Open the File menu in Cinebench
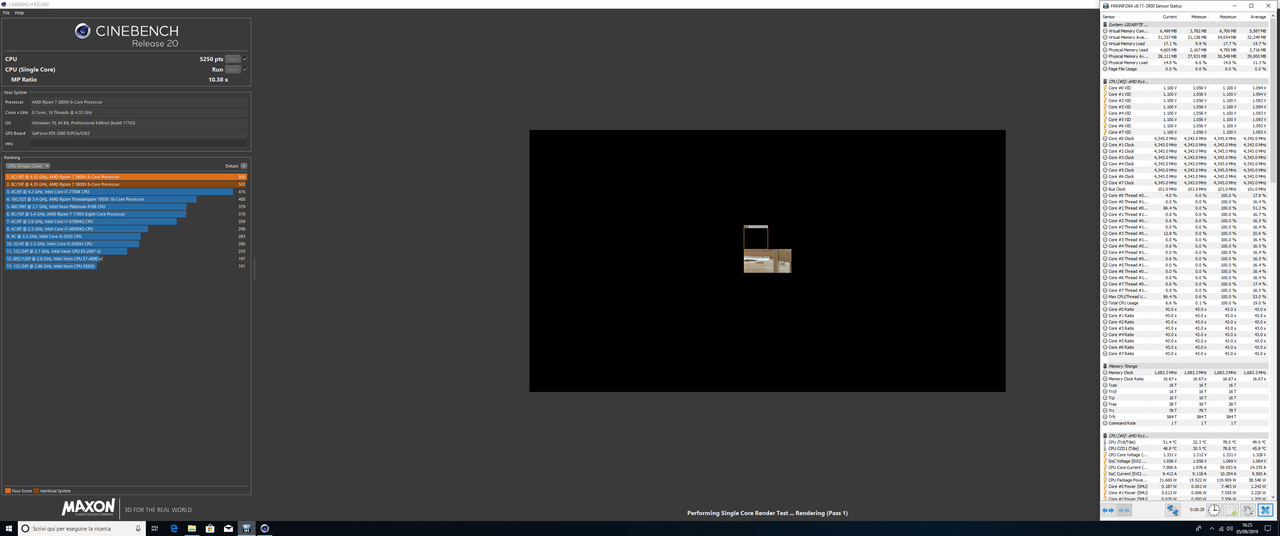1280x536 pixels. pyautogui.click(x=6, y=13)
